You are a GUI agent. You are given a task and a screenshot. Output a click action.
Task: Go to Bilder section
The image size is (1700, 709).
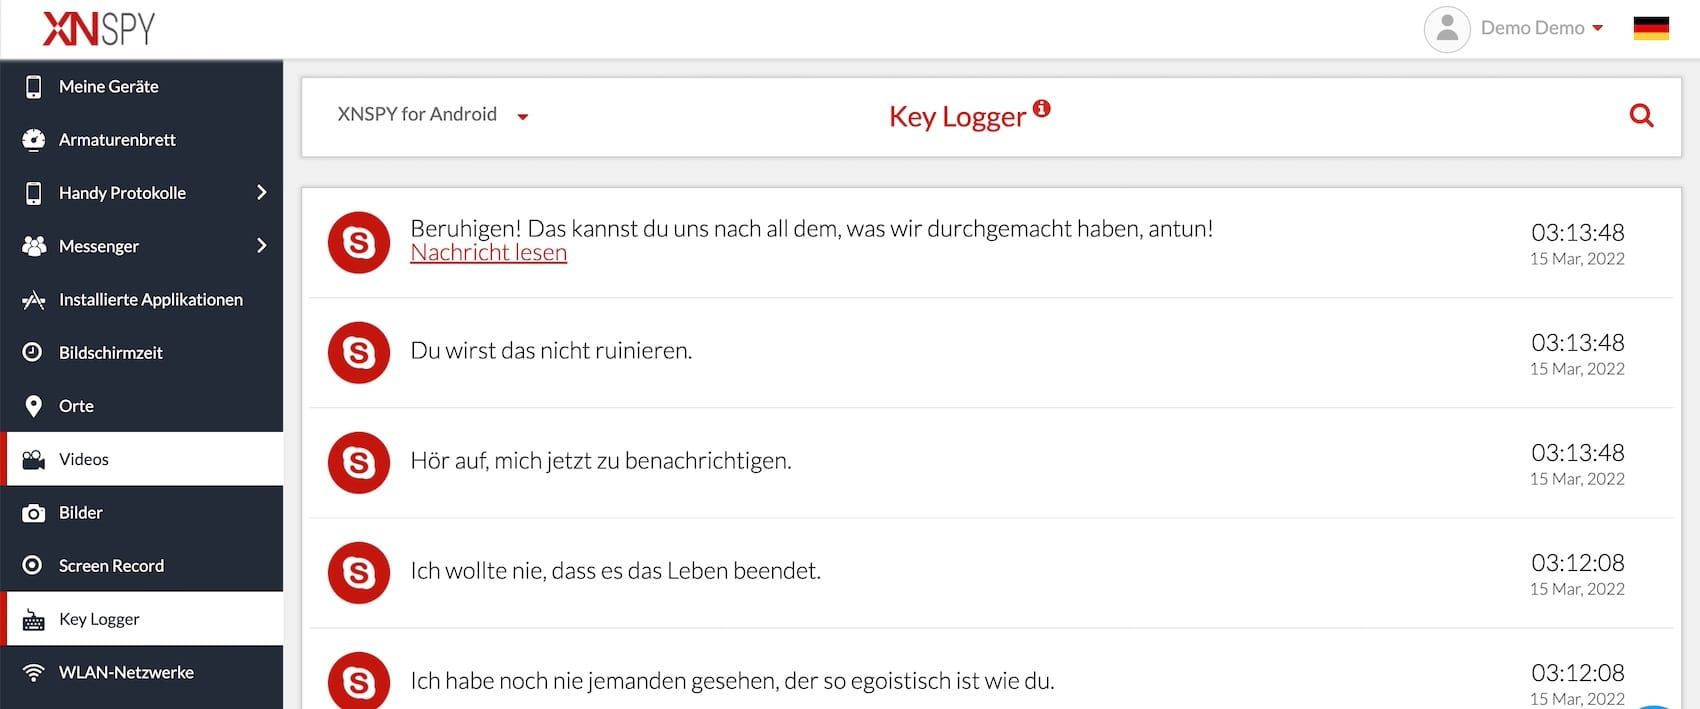pyautogui.click(x=142, y=513)
